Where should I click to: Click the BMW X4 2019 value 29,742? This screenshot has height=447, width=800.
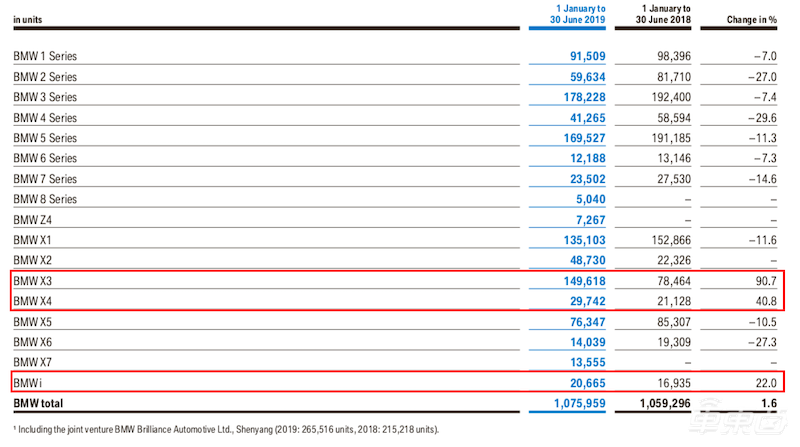577,302
